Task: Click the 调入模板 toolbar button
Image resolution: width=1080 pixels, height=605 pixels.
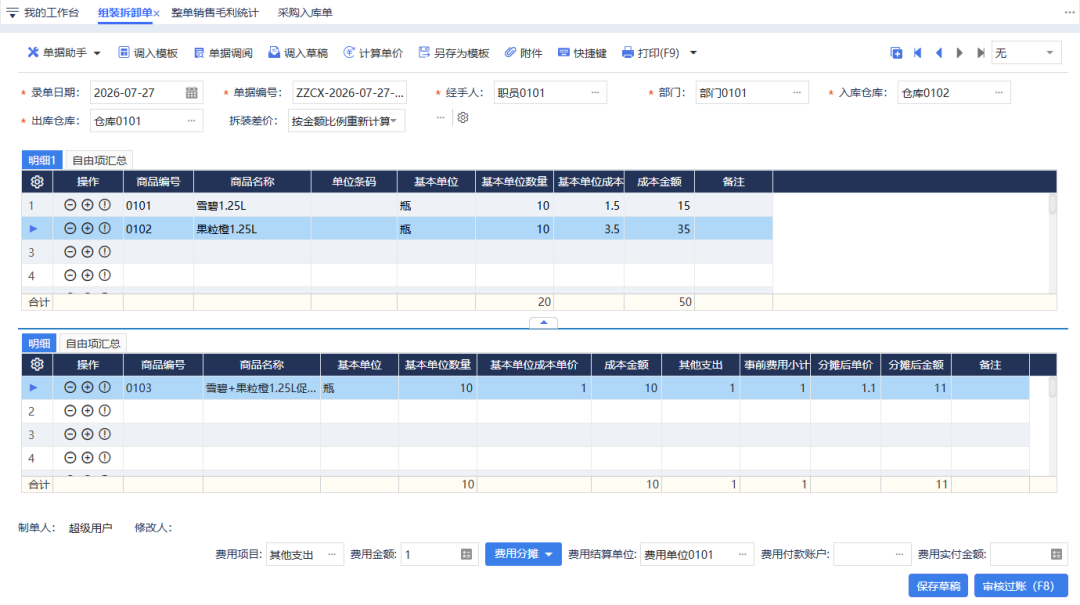Action: click(148, 53)
